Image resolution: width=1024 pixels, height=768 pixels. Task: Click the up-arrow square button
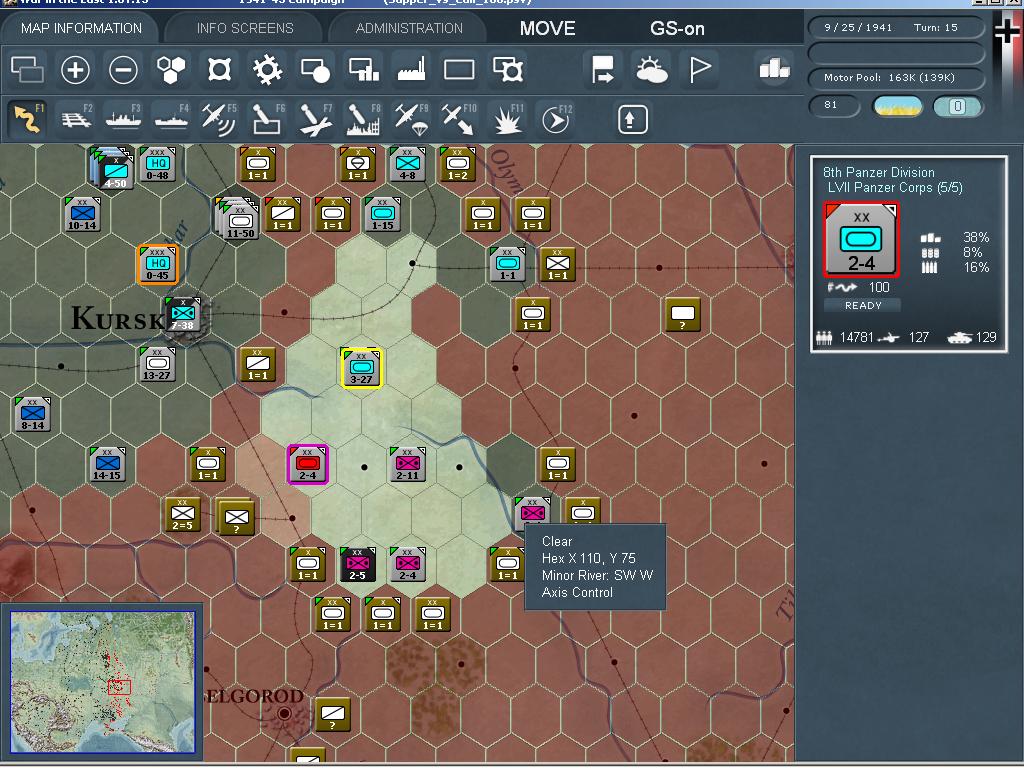[x=632, y=119]
